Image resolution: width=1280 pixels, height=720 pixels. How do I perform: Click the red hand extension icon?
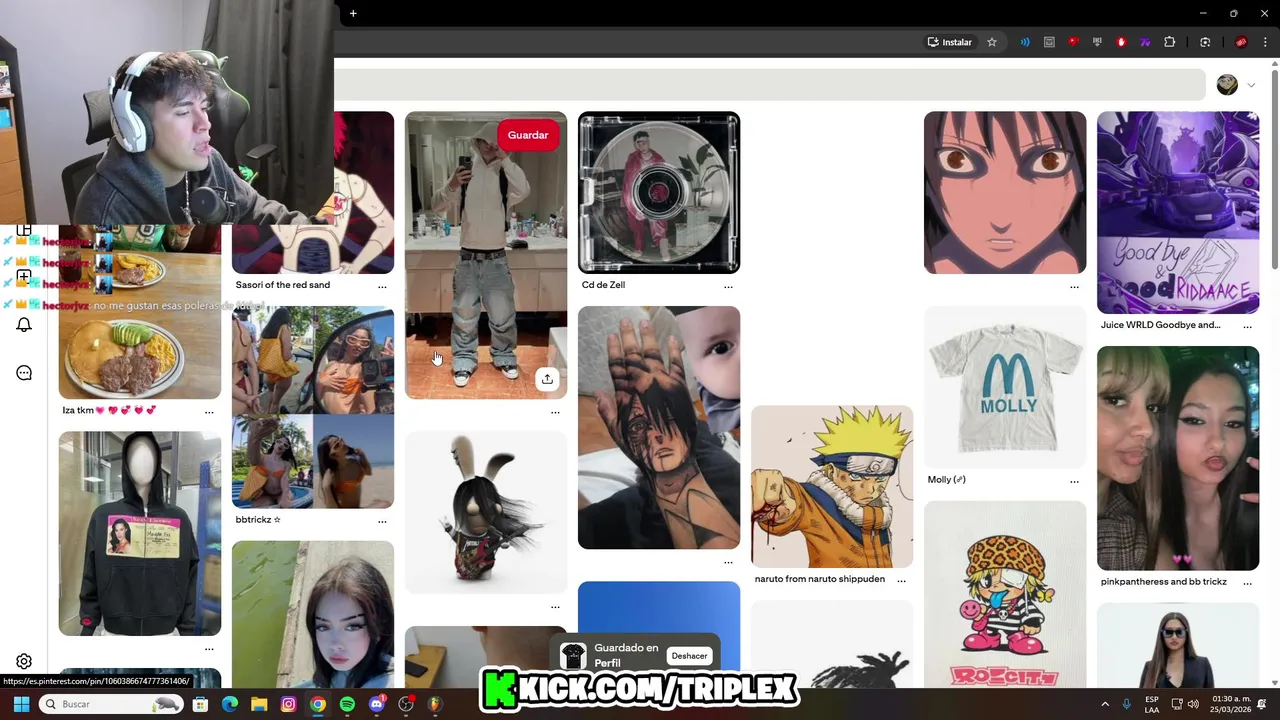(x=1121, y=42)
